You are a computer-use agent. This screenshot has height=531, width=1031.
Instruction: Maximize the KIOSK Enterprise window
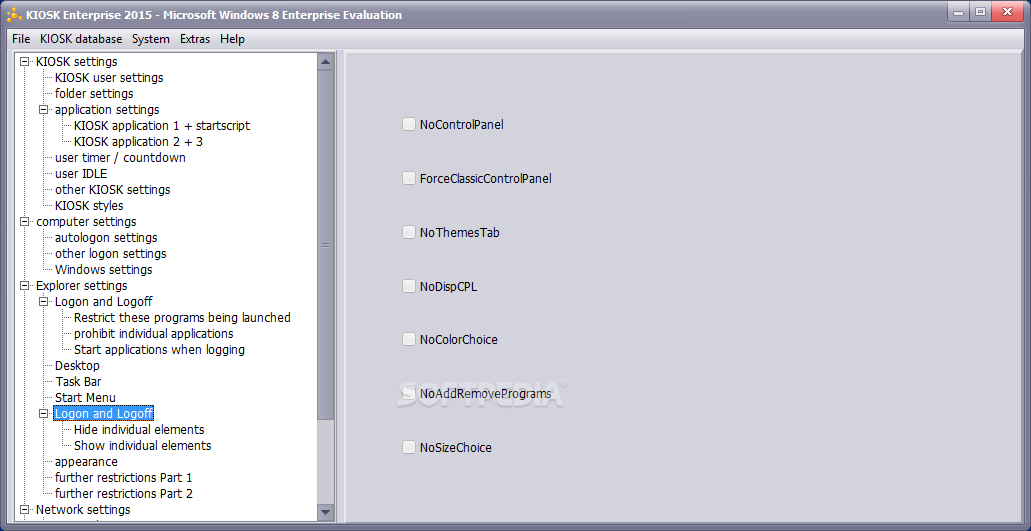click(x=980, y=12)
